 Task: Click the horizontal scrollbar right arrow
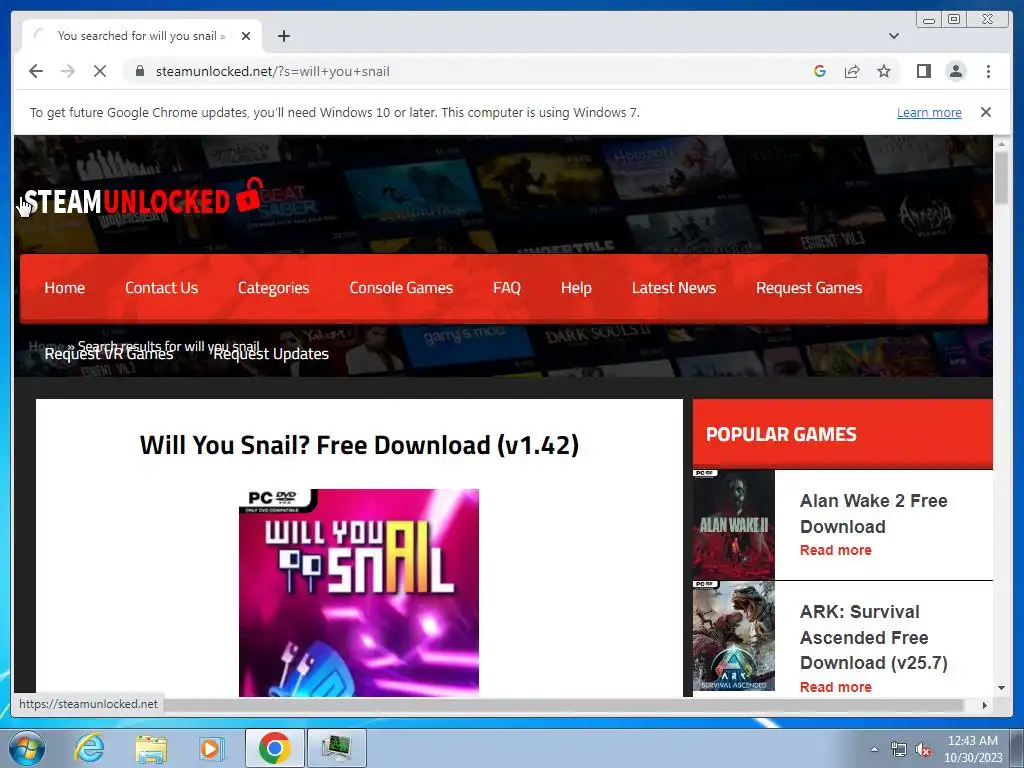[x=985, y=705]
